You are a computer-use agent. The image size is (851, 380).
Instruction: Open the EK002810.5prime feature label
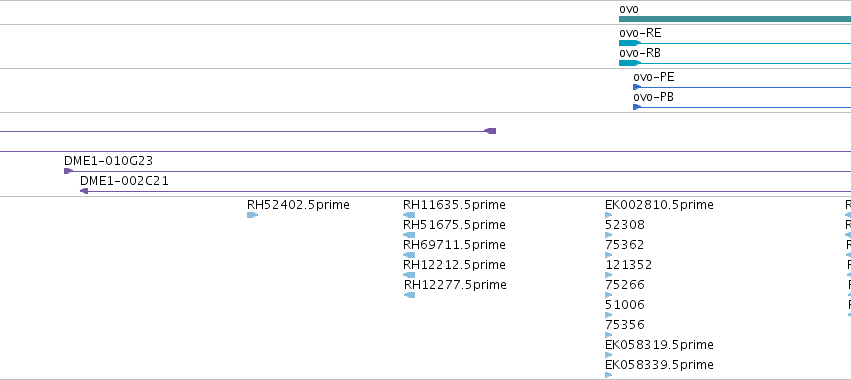pos(659,205)
